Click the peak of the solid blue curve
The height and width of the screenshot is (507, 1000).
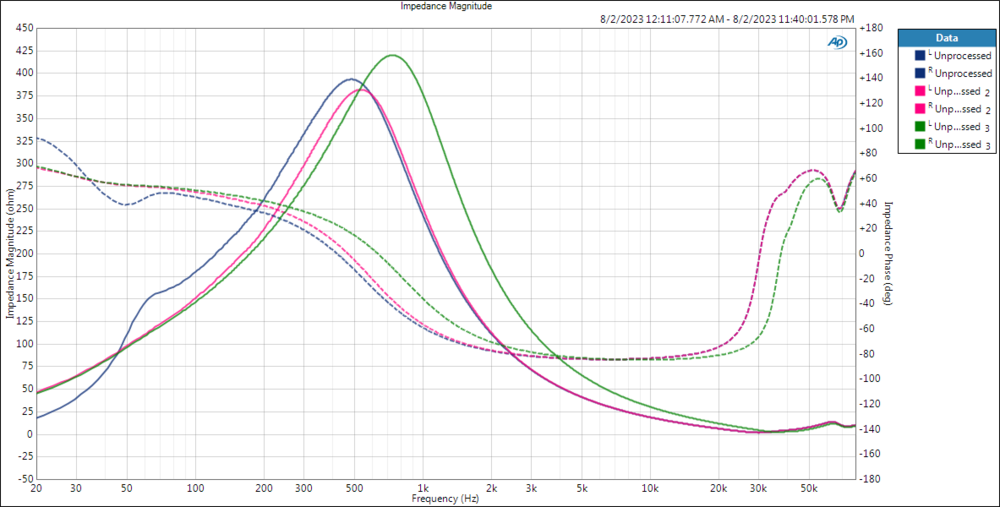(350, 79)
